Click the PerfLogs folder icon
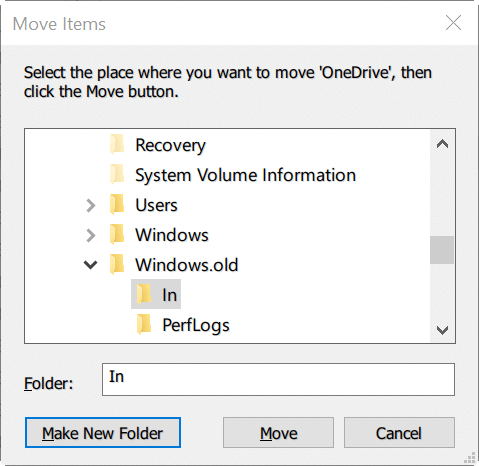 click(x=144, y=325)
